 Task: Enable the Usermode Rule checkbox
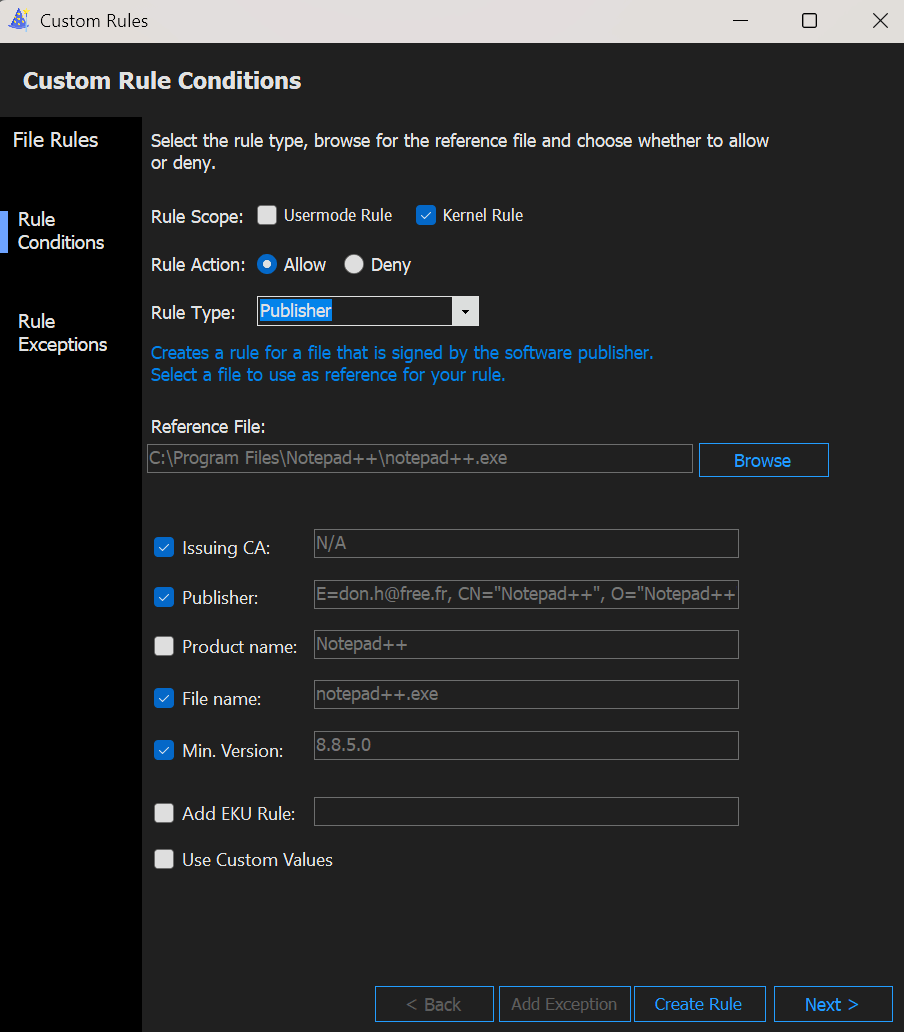point(267,215)
